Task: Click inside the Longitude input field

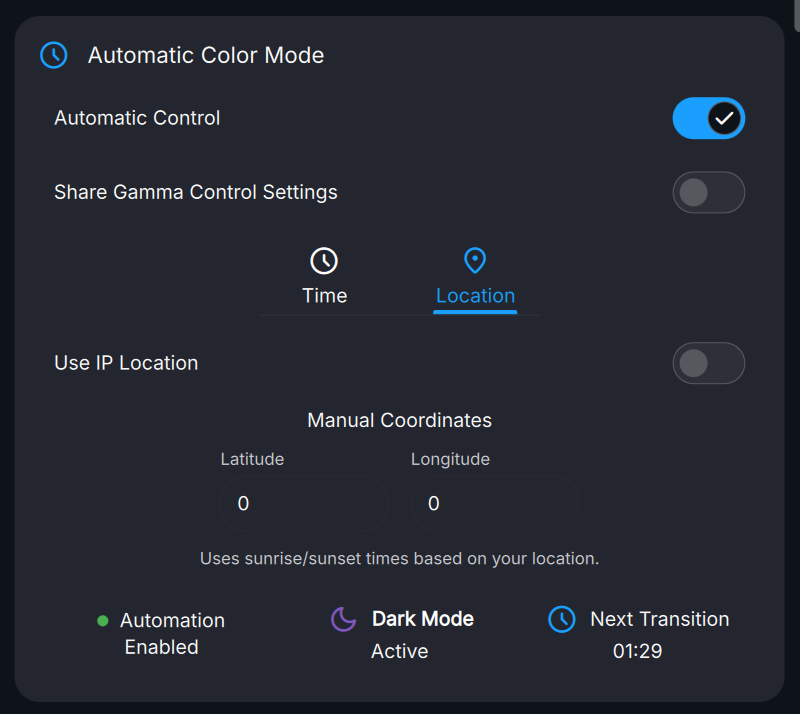Action: pyautogui.click(x=494, y=503)
